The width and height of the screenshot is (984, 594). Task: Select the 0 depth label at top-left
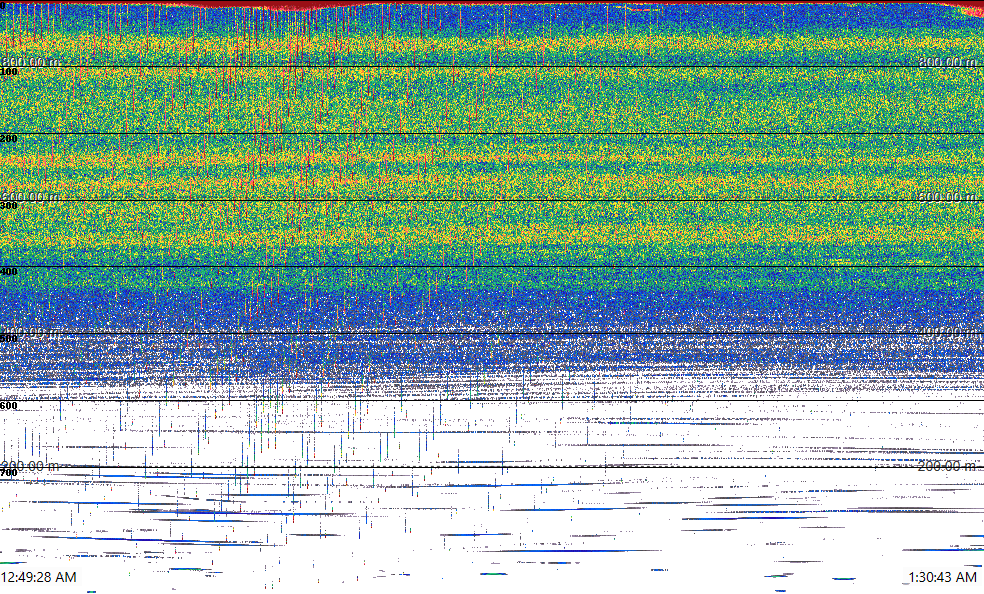pyautogui.click(x=4, y=5)
